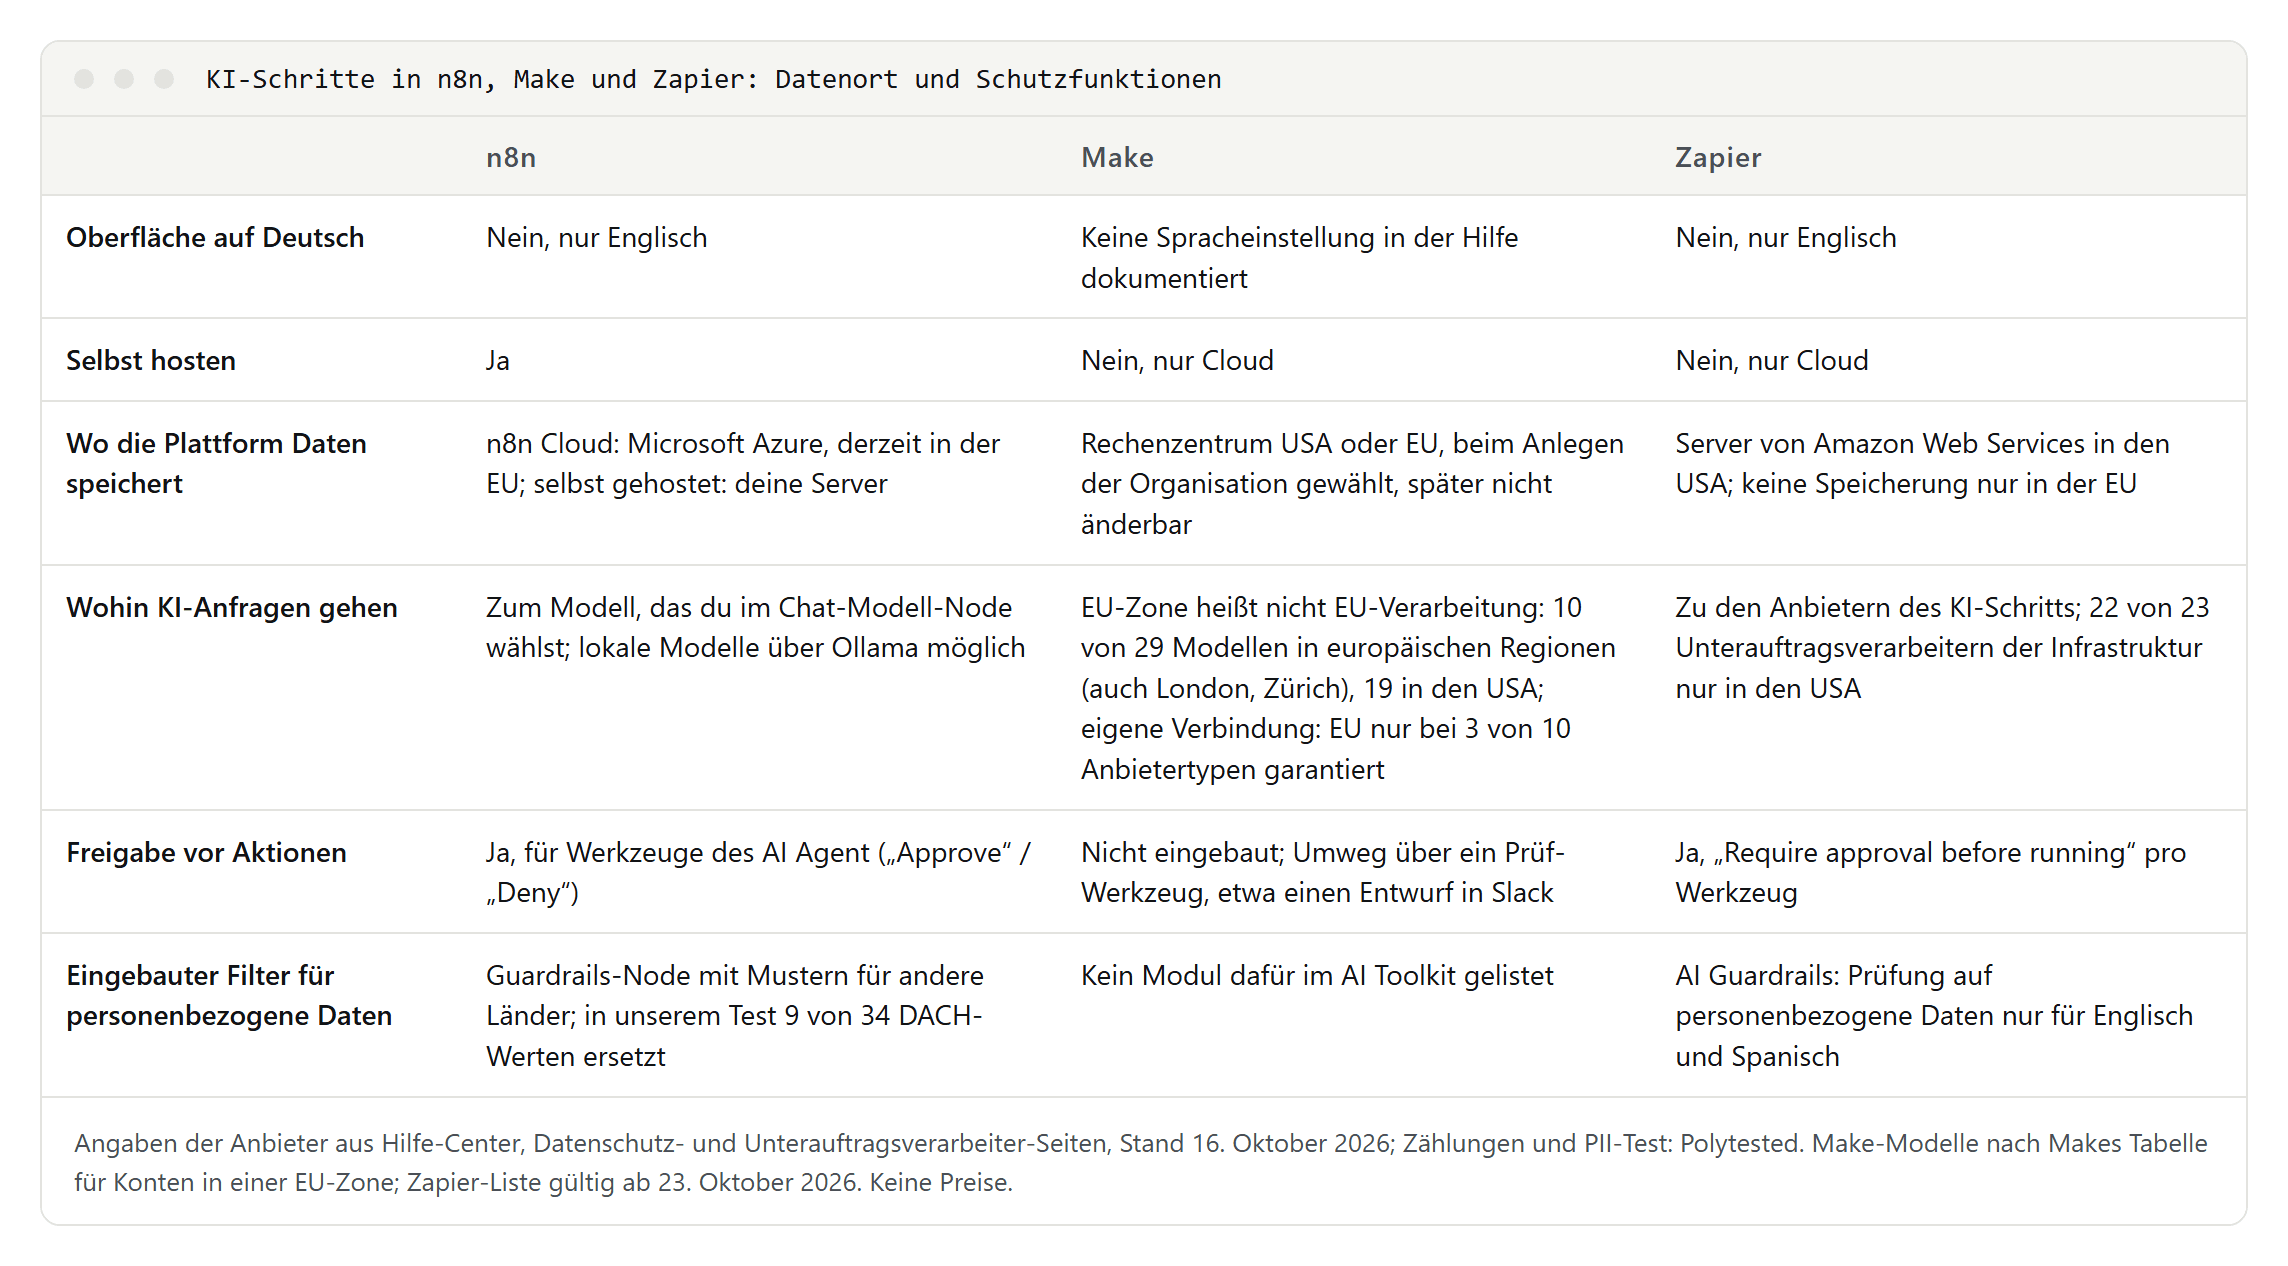Click Zapier's 'Nein, nur Cloud' cell
The height and width of the screenshot is (1266, 2288).
click(x=1772, y=360)
